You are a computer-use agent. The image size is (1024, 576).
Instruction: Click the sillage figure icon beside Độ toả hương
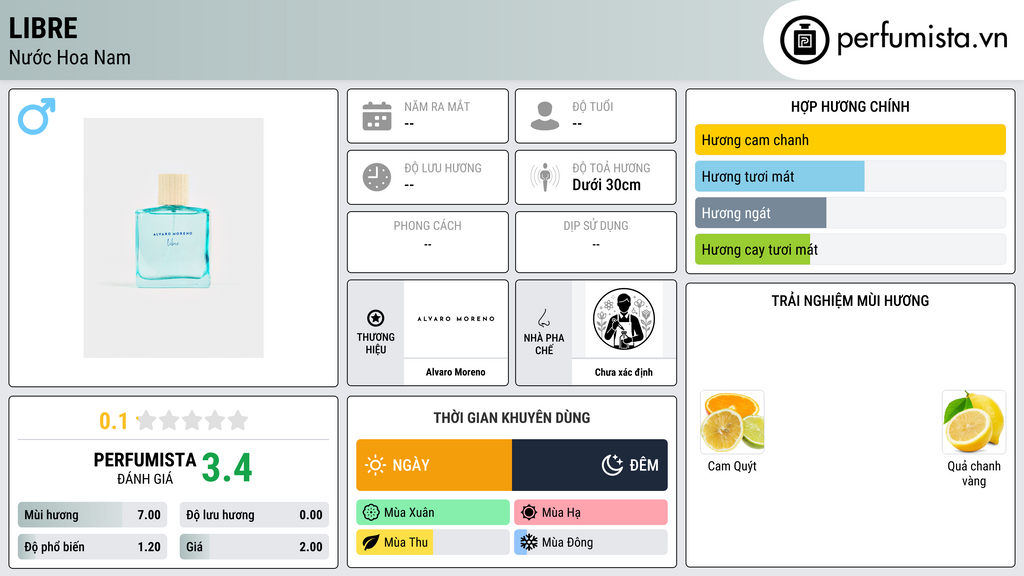545,177
